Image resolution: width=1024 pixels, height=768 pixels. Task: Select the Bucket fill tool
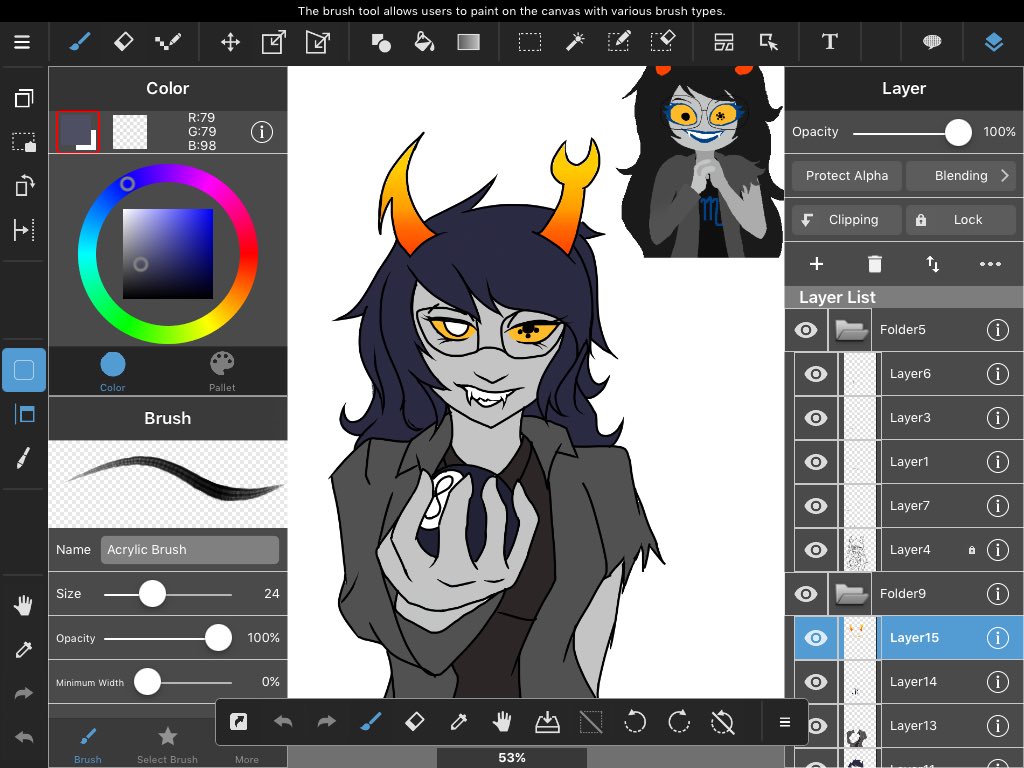(424, 42)
